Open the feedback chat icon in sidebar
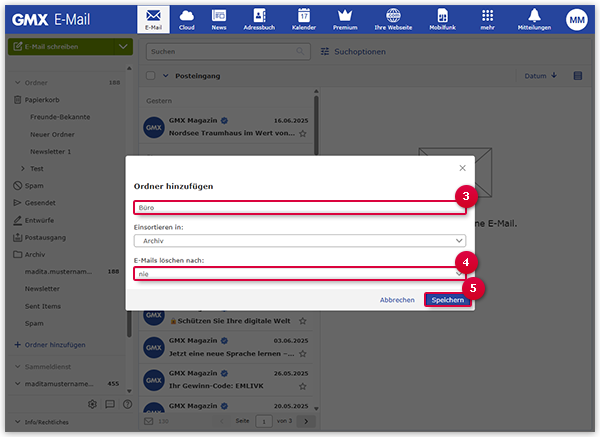The height and width of the screenshot is (437, 600). pyautogui.click(x=110, y=404)
